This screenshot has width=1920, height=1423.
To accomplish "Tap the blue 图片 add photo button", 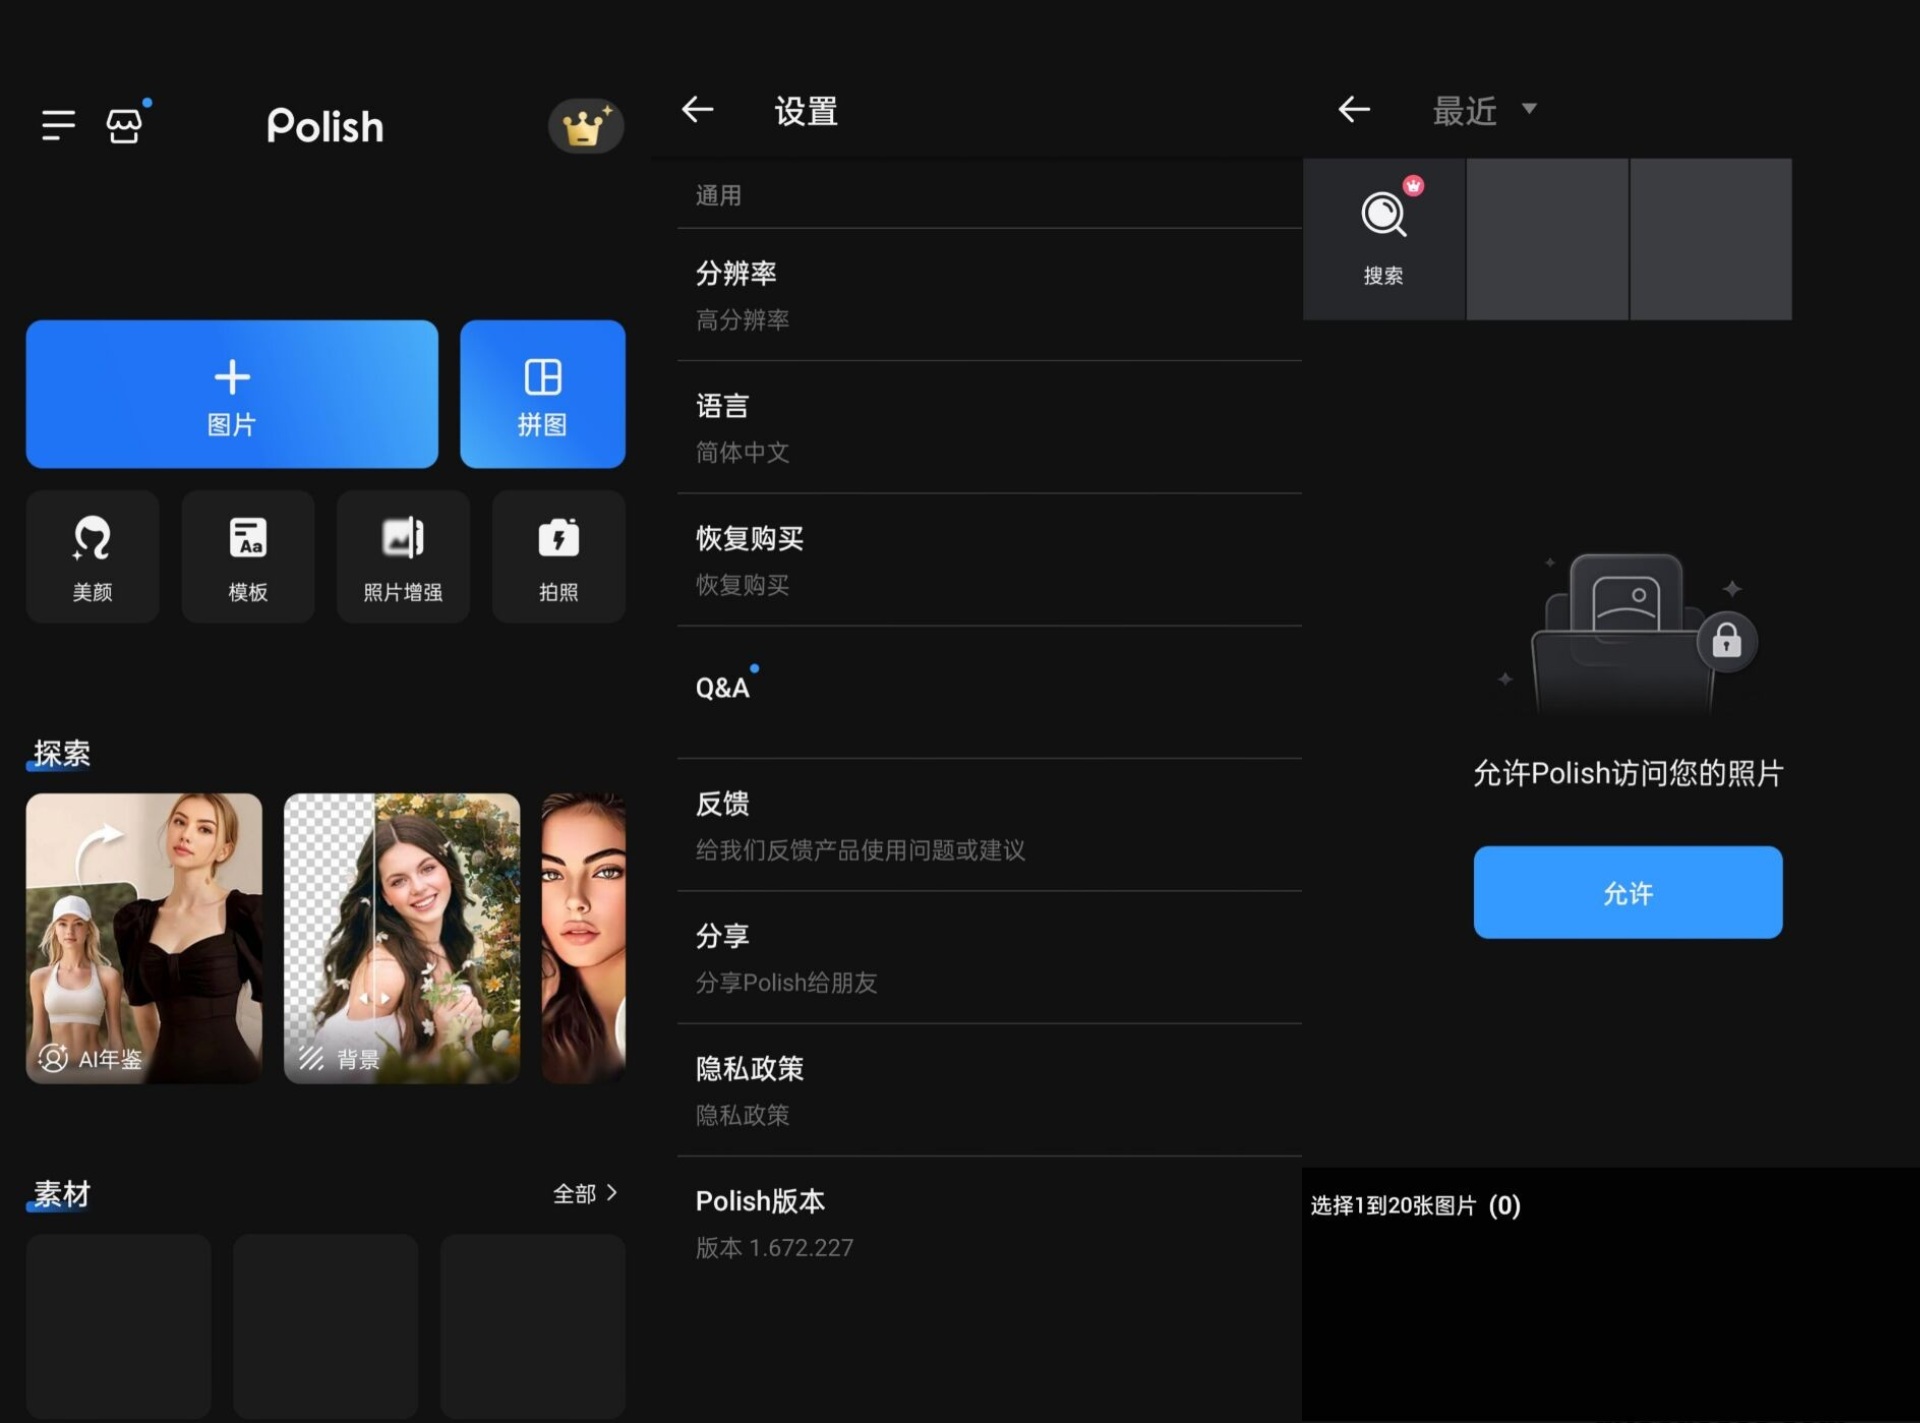I will pyautogui.click(x=232, y=394).
